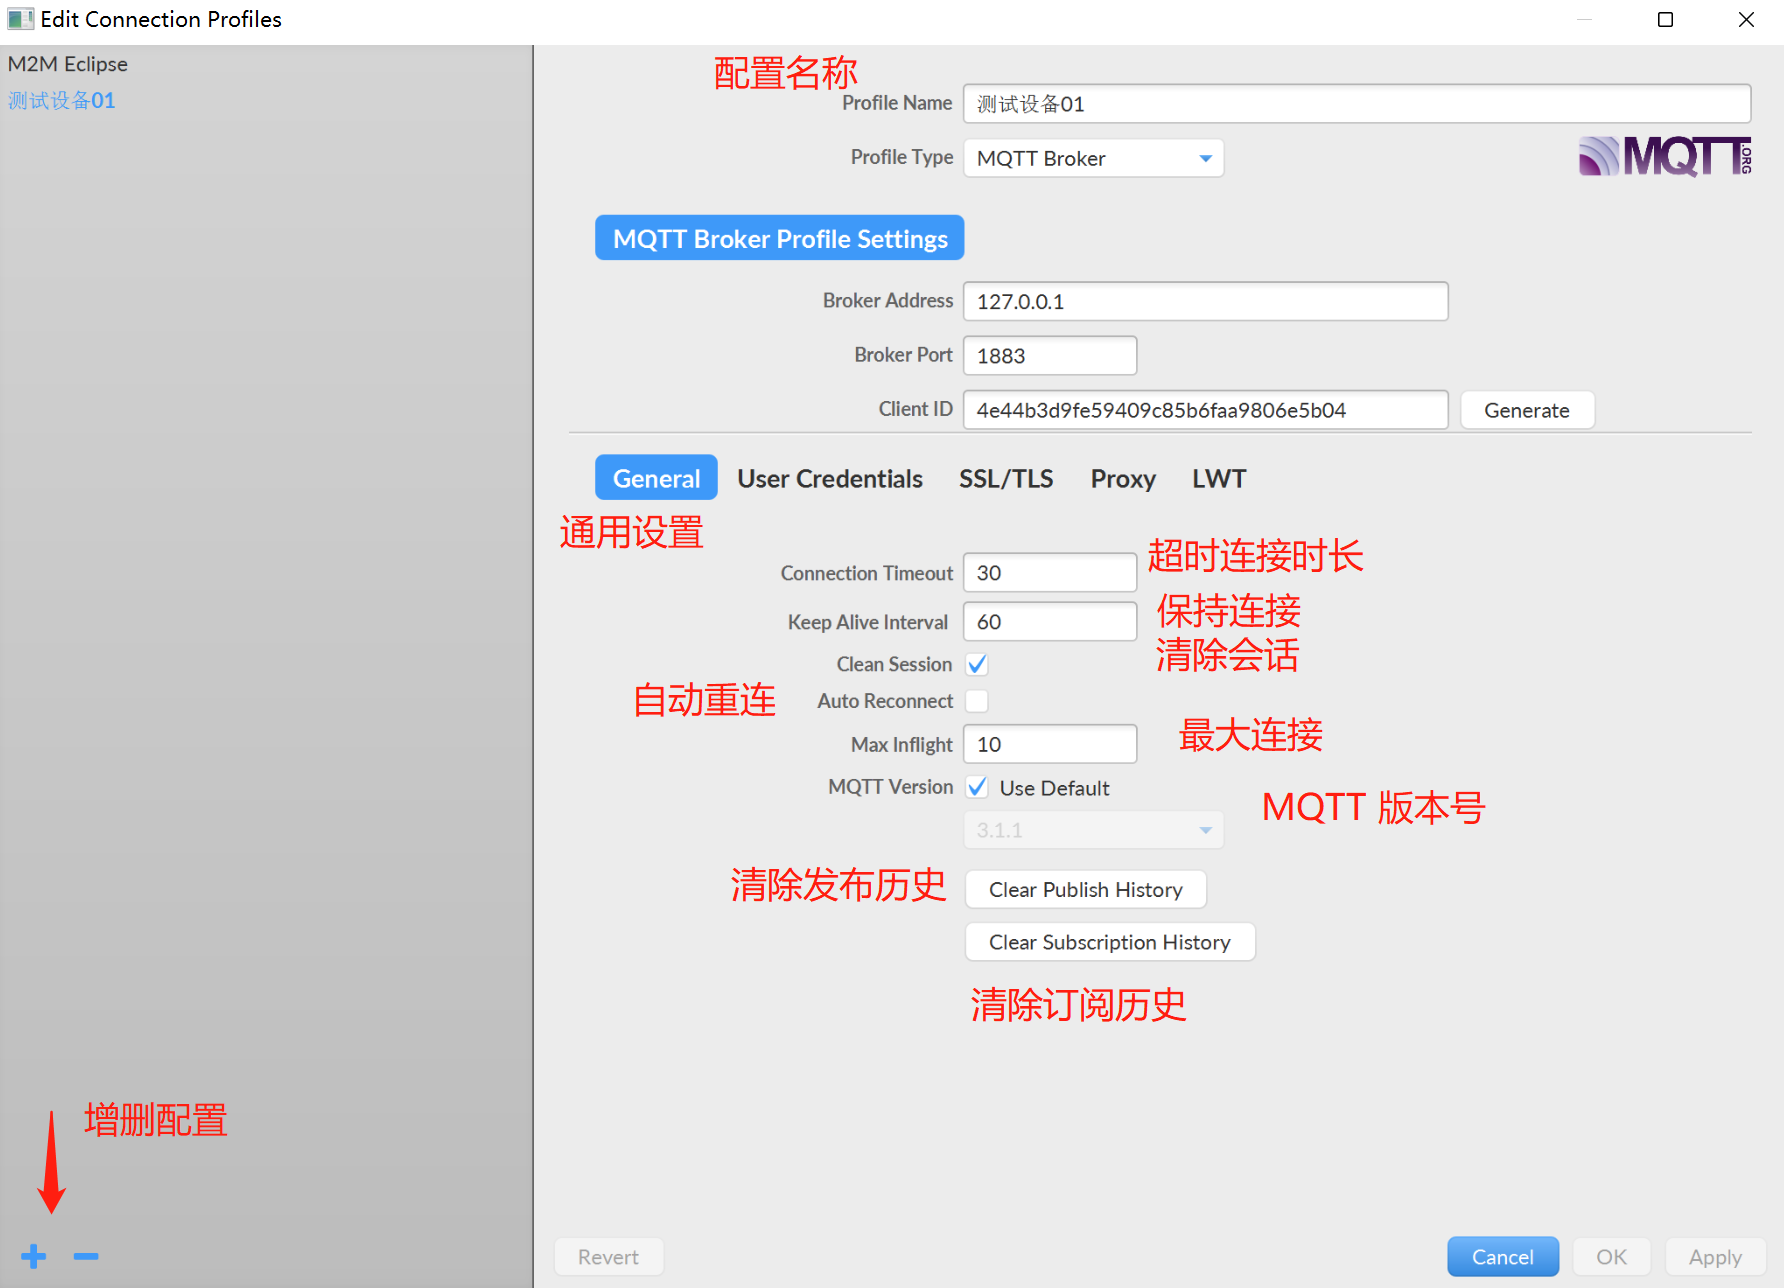Click the "Broker Address" label
This screenshot has width=1784, height=1288.
click(888, 300)
